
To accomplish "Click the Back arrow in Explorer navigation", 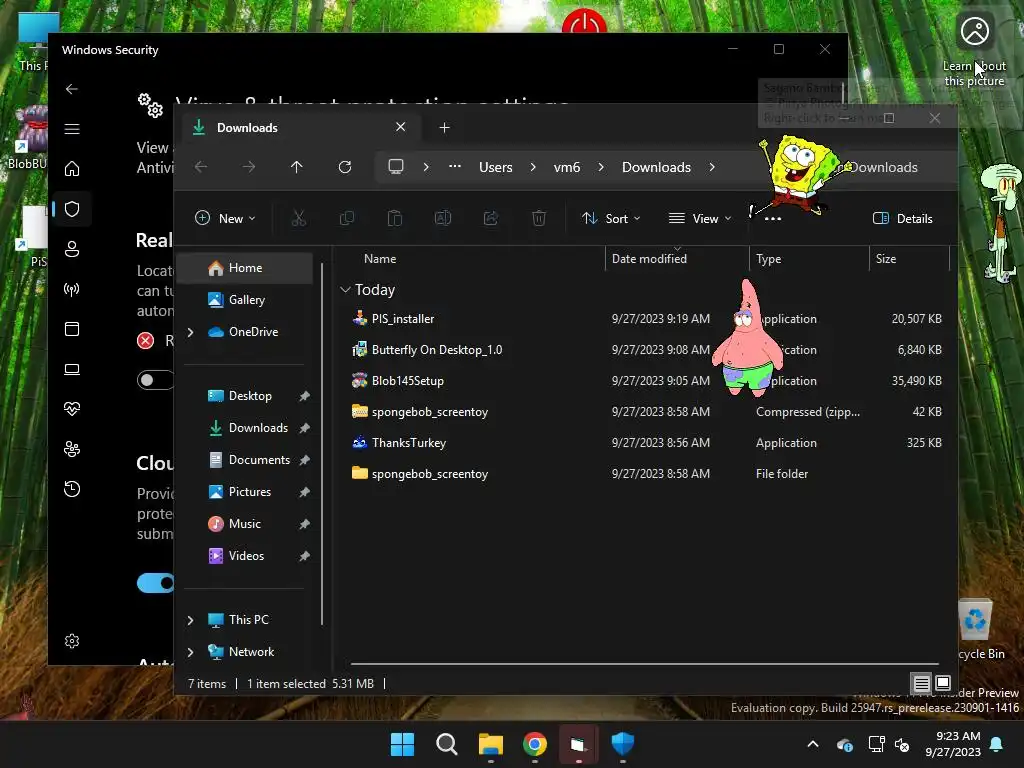I will point(201,167).
